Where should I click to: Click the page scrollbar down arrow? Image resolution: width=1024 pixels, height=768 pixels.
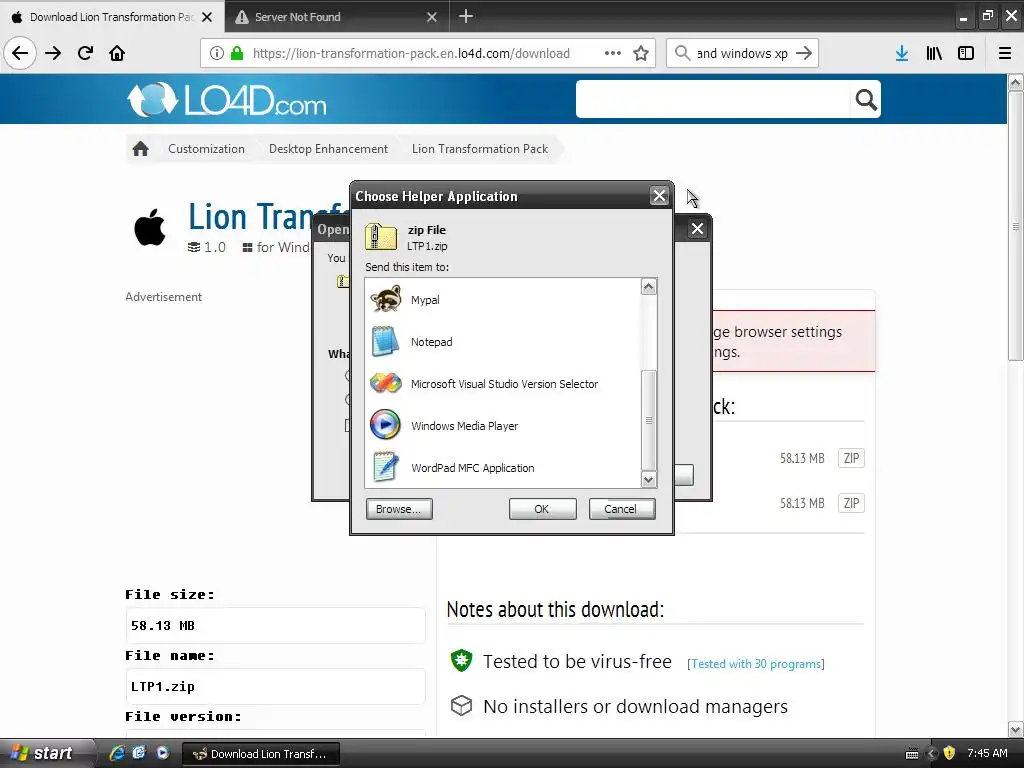pyautogui.click(x=1016, y=729)
